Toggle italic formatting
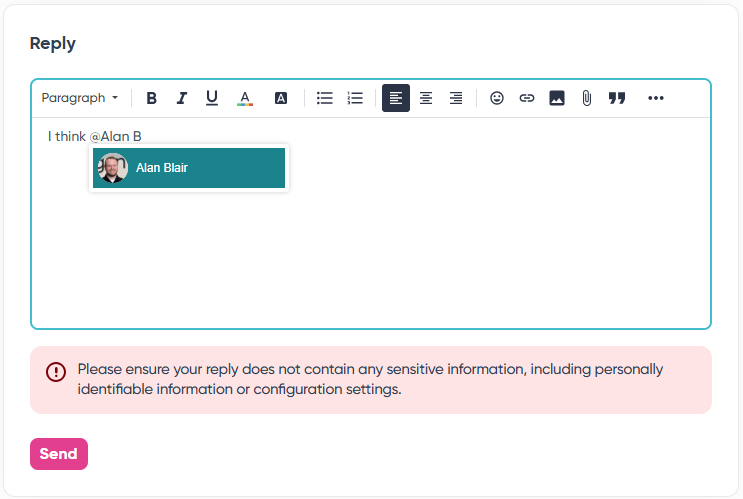This screenshot has width=743, height=499. click(x=182, y=98)
